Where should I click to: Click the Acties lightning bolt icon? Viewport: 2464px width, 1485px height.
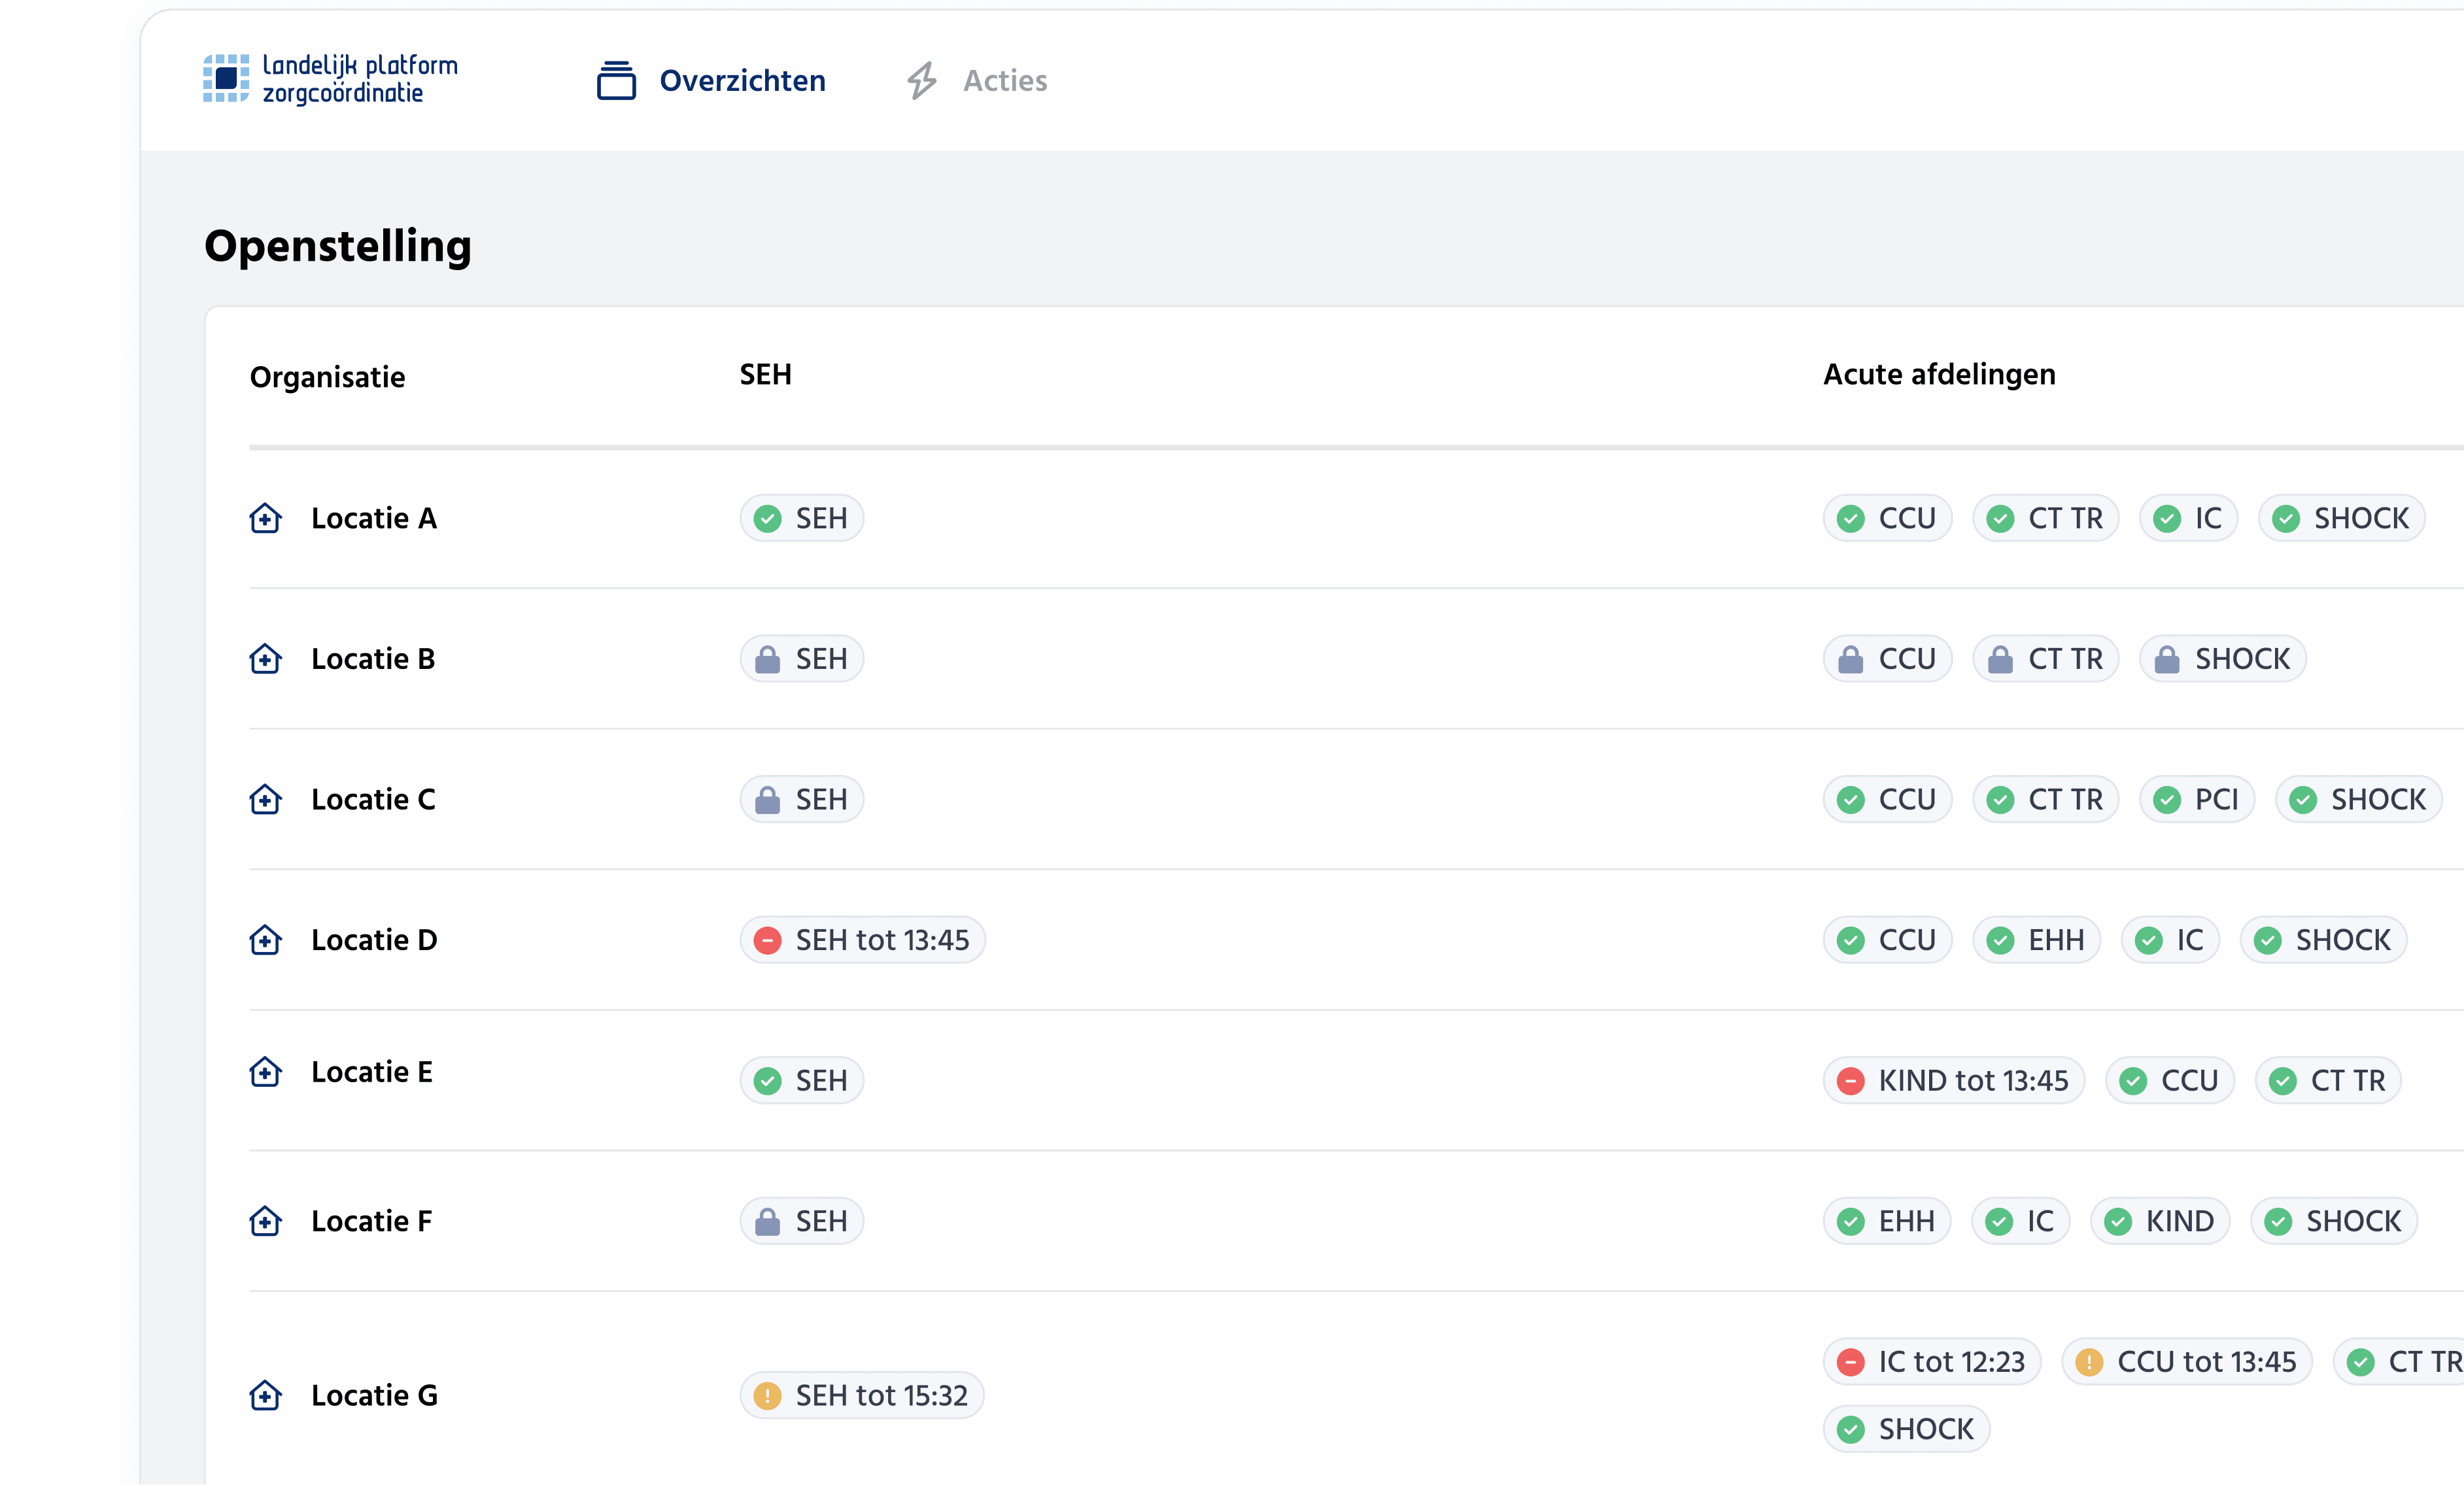click(921, 80)
